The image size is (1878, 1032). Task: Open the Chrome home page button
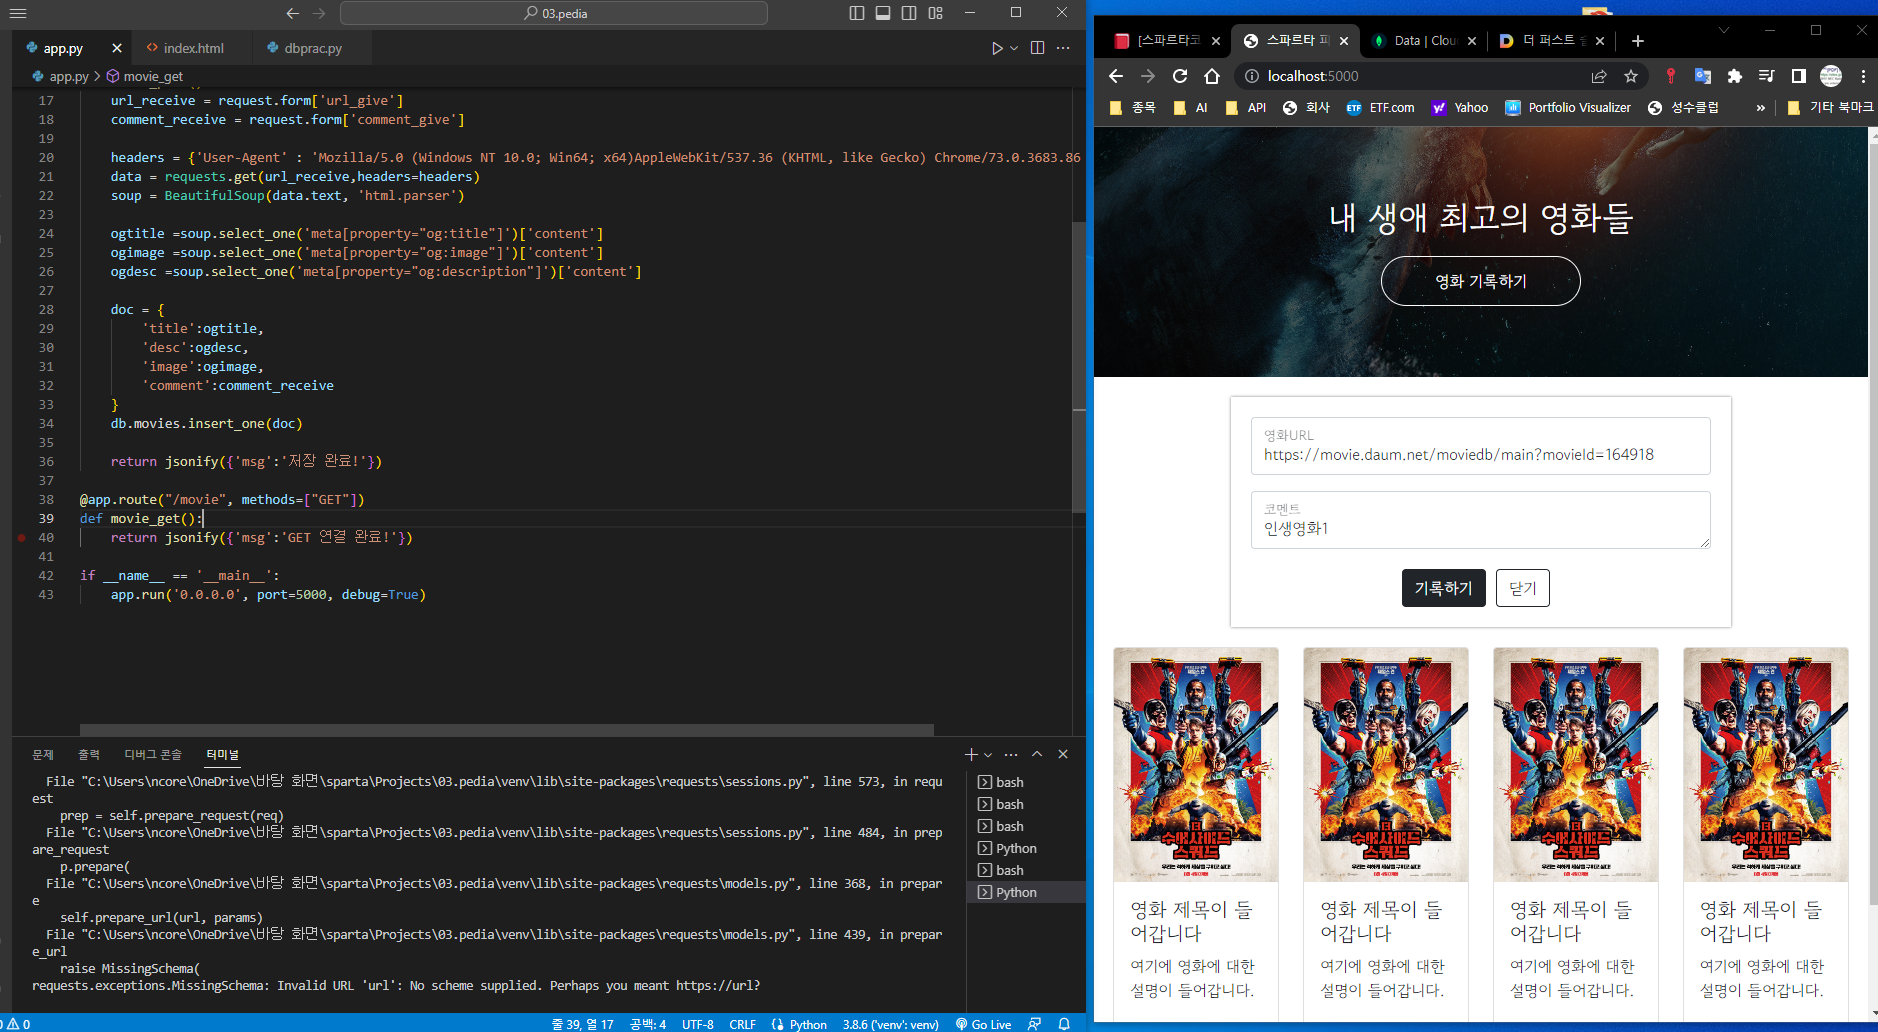[x=1212, y=76]
